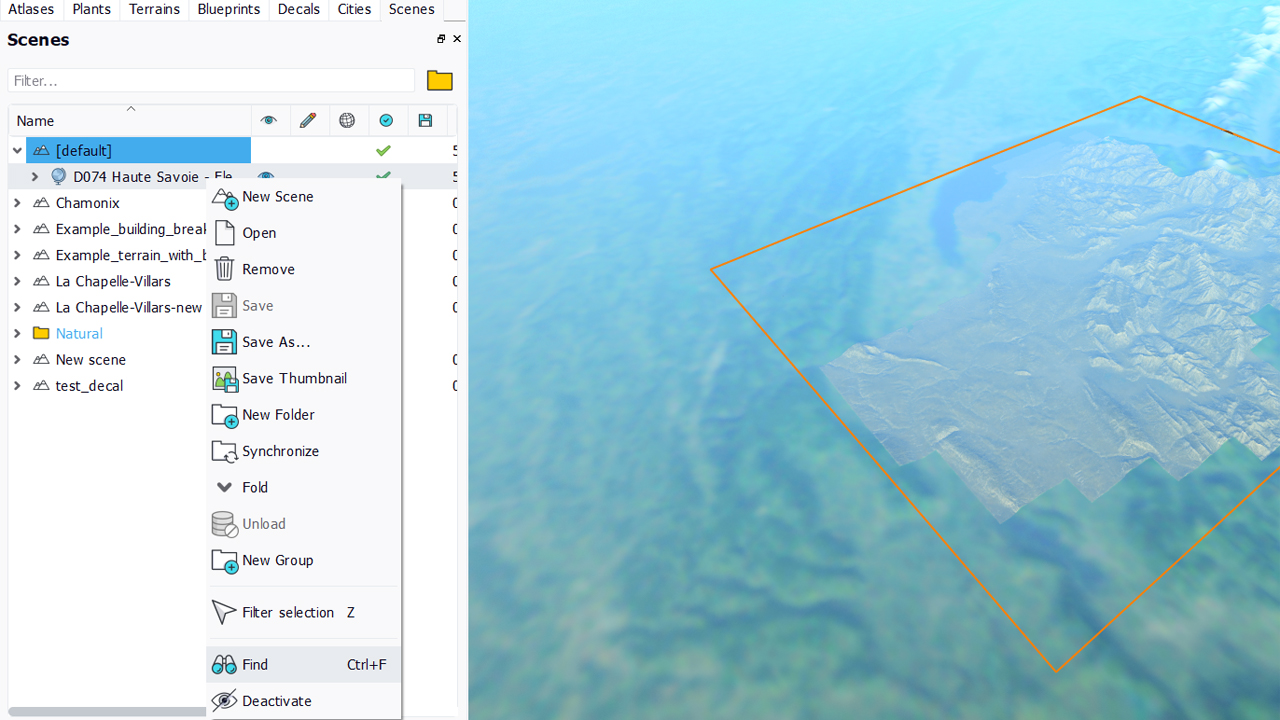Toggle active check on D074 Haute Savoie row

click(383, 176)
